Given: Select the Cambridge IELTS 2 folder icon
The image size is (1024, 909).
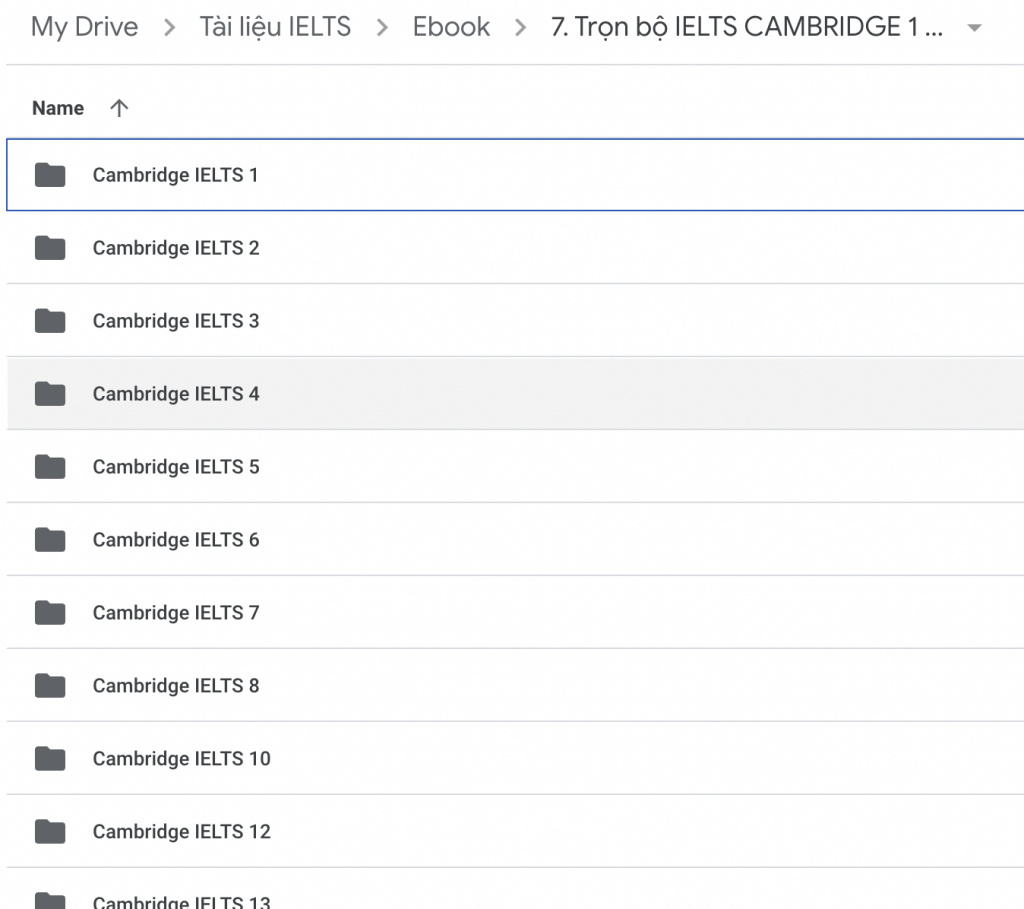Looking at the screenshot, I should tap(50, 248).
